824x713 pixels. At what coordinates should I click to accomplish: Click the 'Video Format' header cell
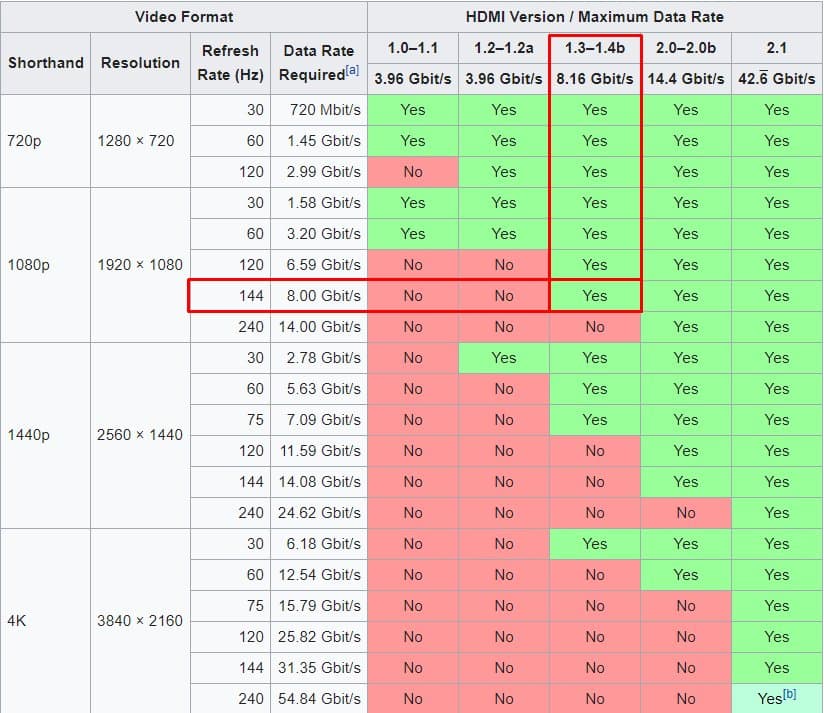click(184, 17)
